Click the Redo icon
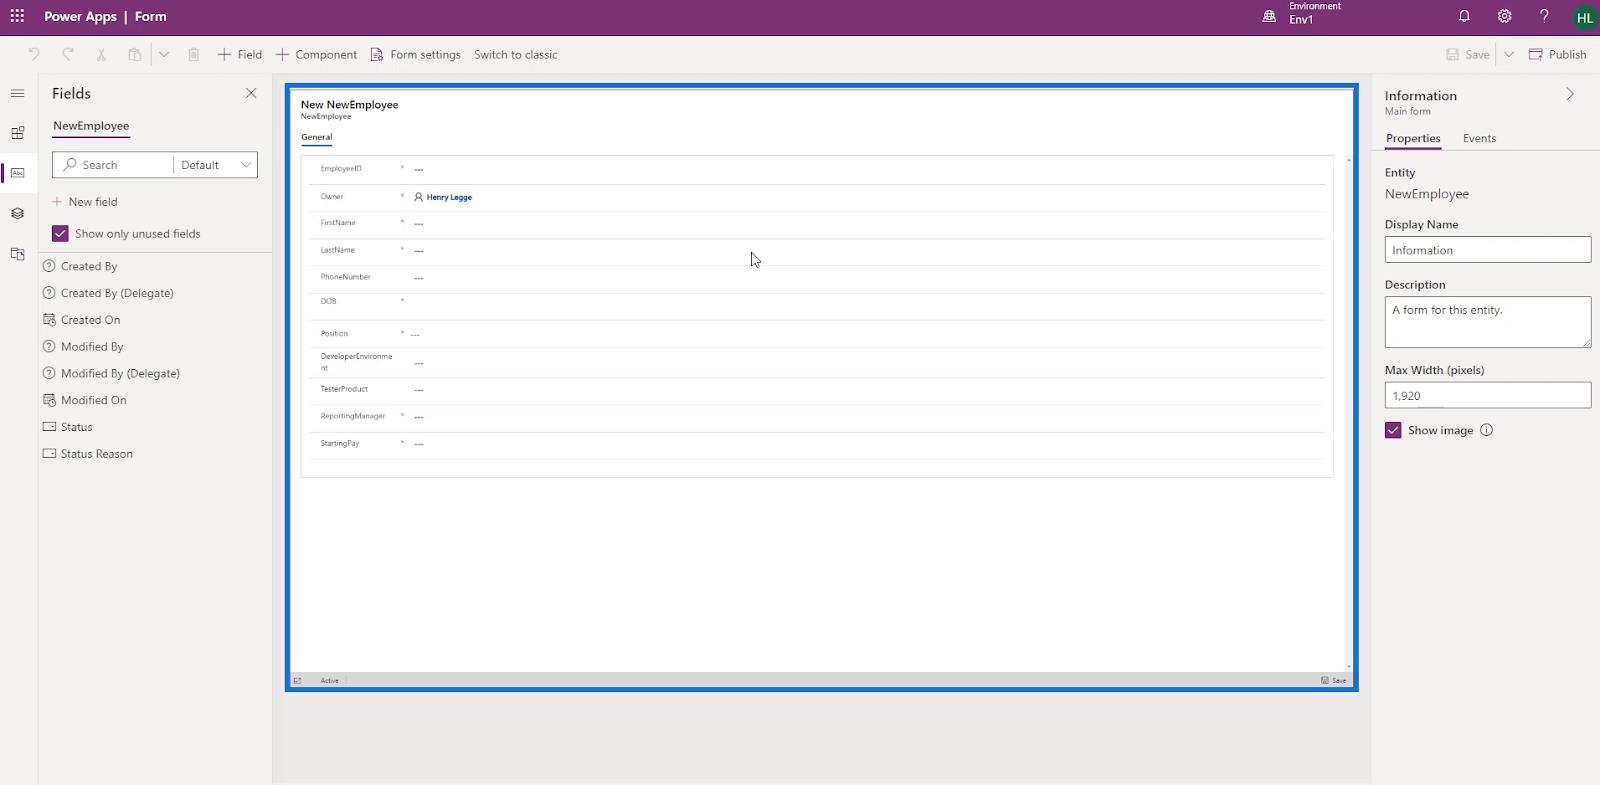Screen dimensions: 1600x785 point(68,54)
